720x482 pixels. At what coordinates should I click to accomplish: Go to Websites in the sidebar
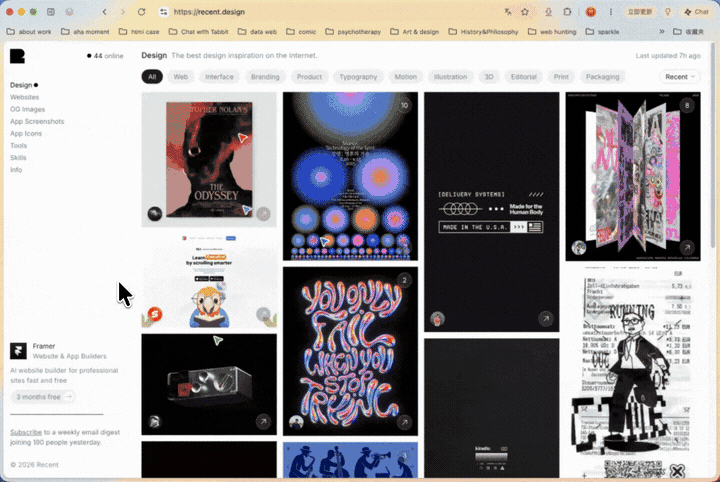pyautogui.click(x=24, y=97)
